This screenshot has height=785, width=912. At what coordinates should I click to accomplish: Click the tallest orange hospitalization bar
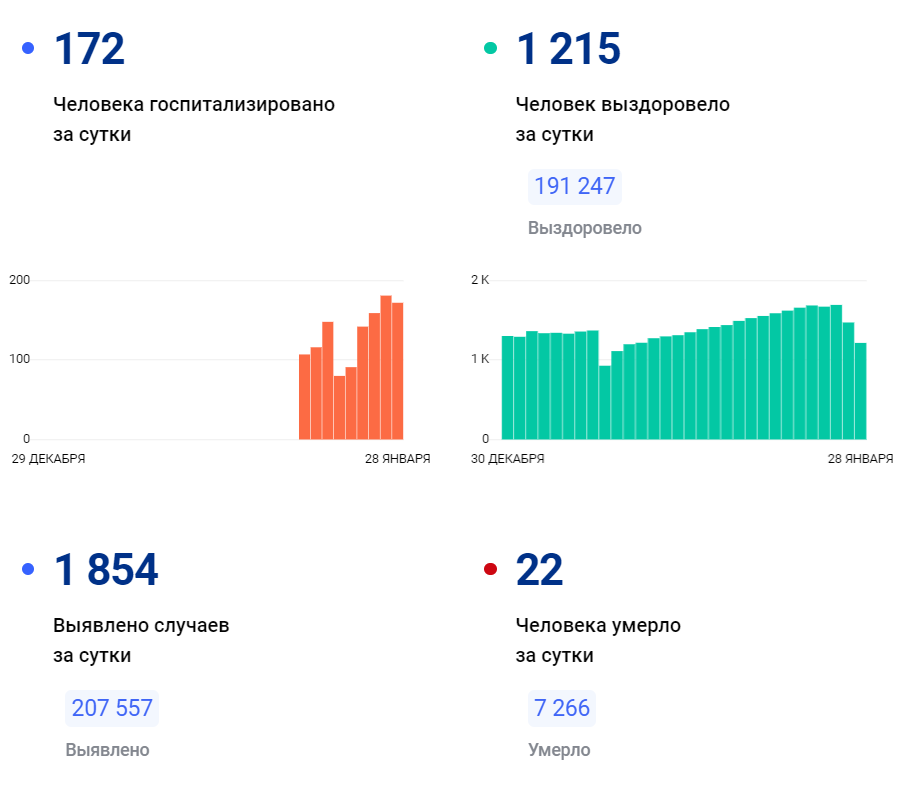[x=386, y=368]
